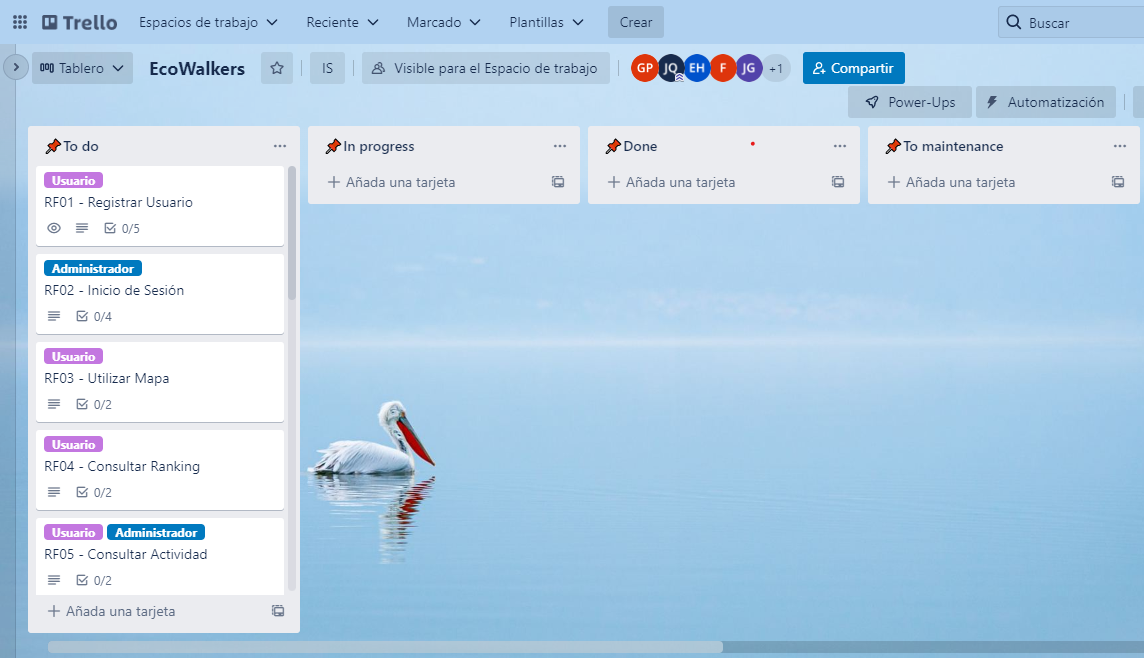Show the +1 additional board members
Image resolution: width=1144 pixels, height=658 pixels.
click(x=776, y=68)
